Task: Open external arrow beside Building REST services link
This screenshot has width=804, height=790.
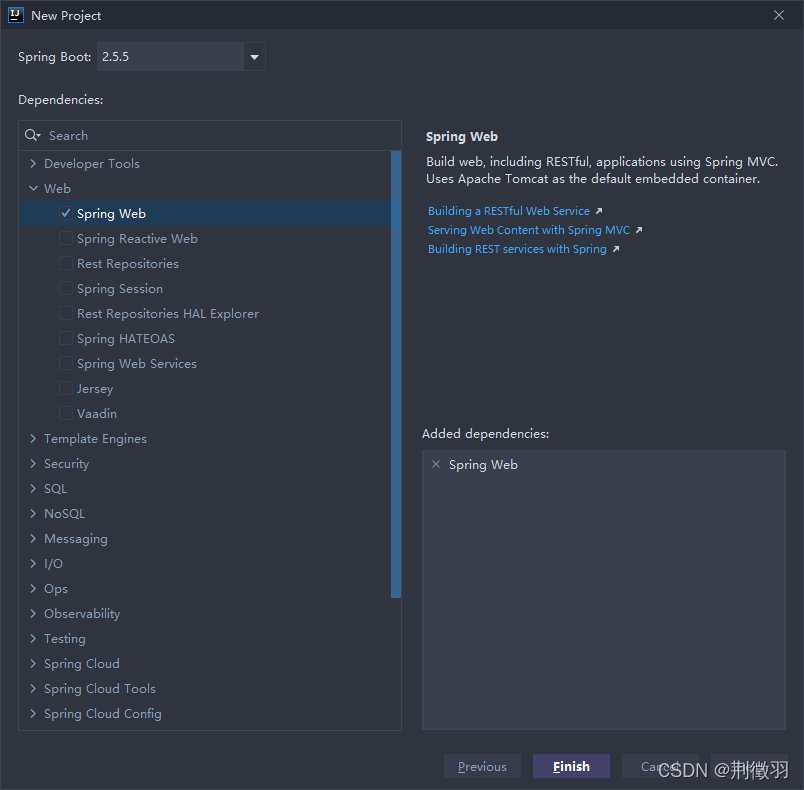Action: [616, 249]
